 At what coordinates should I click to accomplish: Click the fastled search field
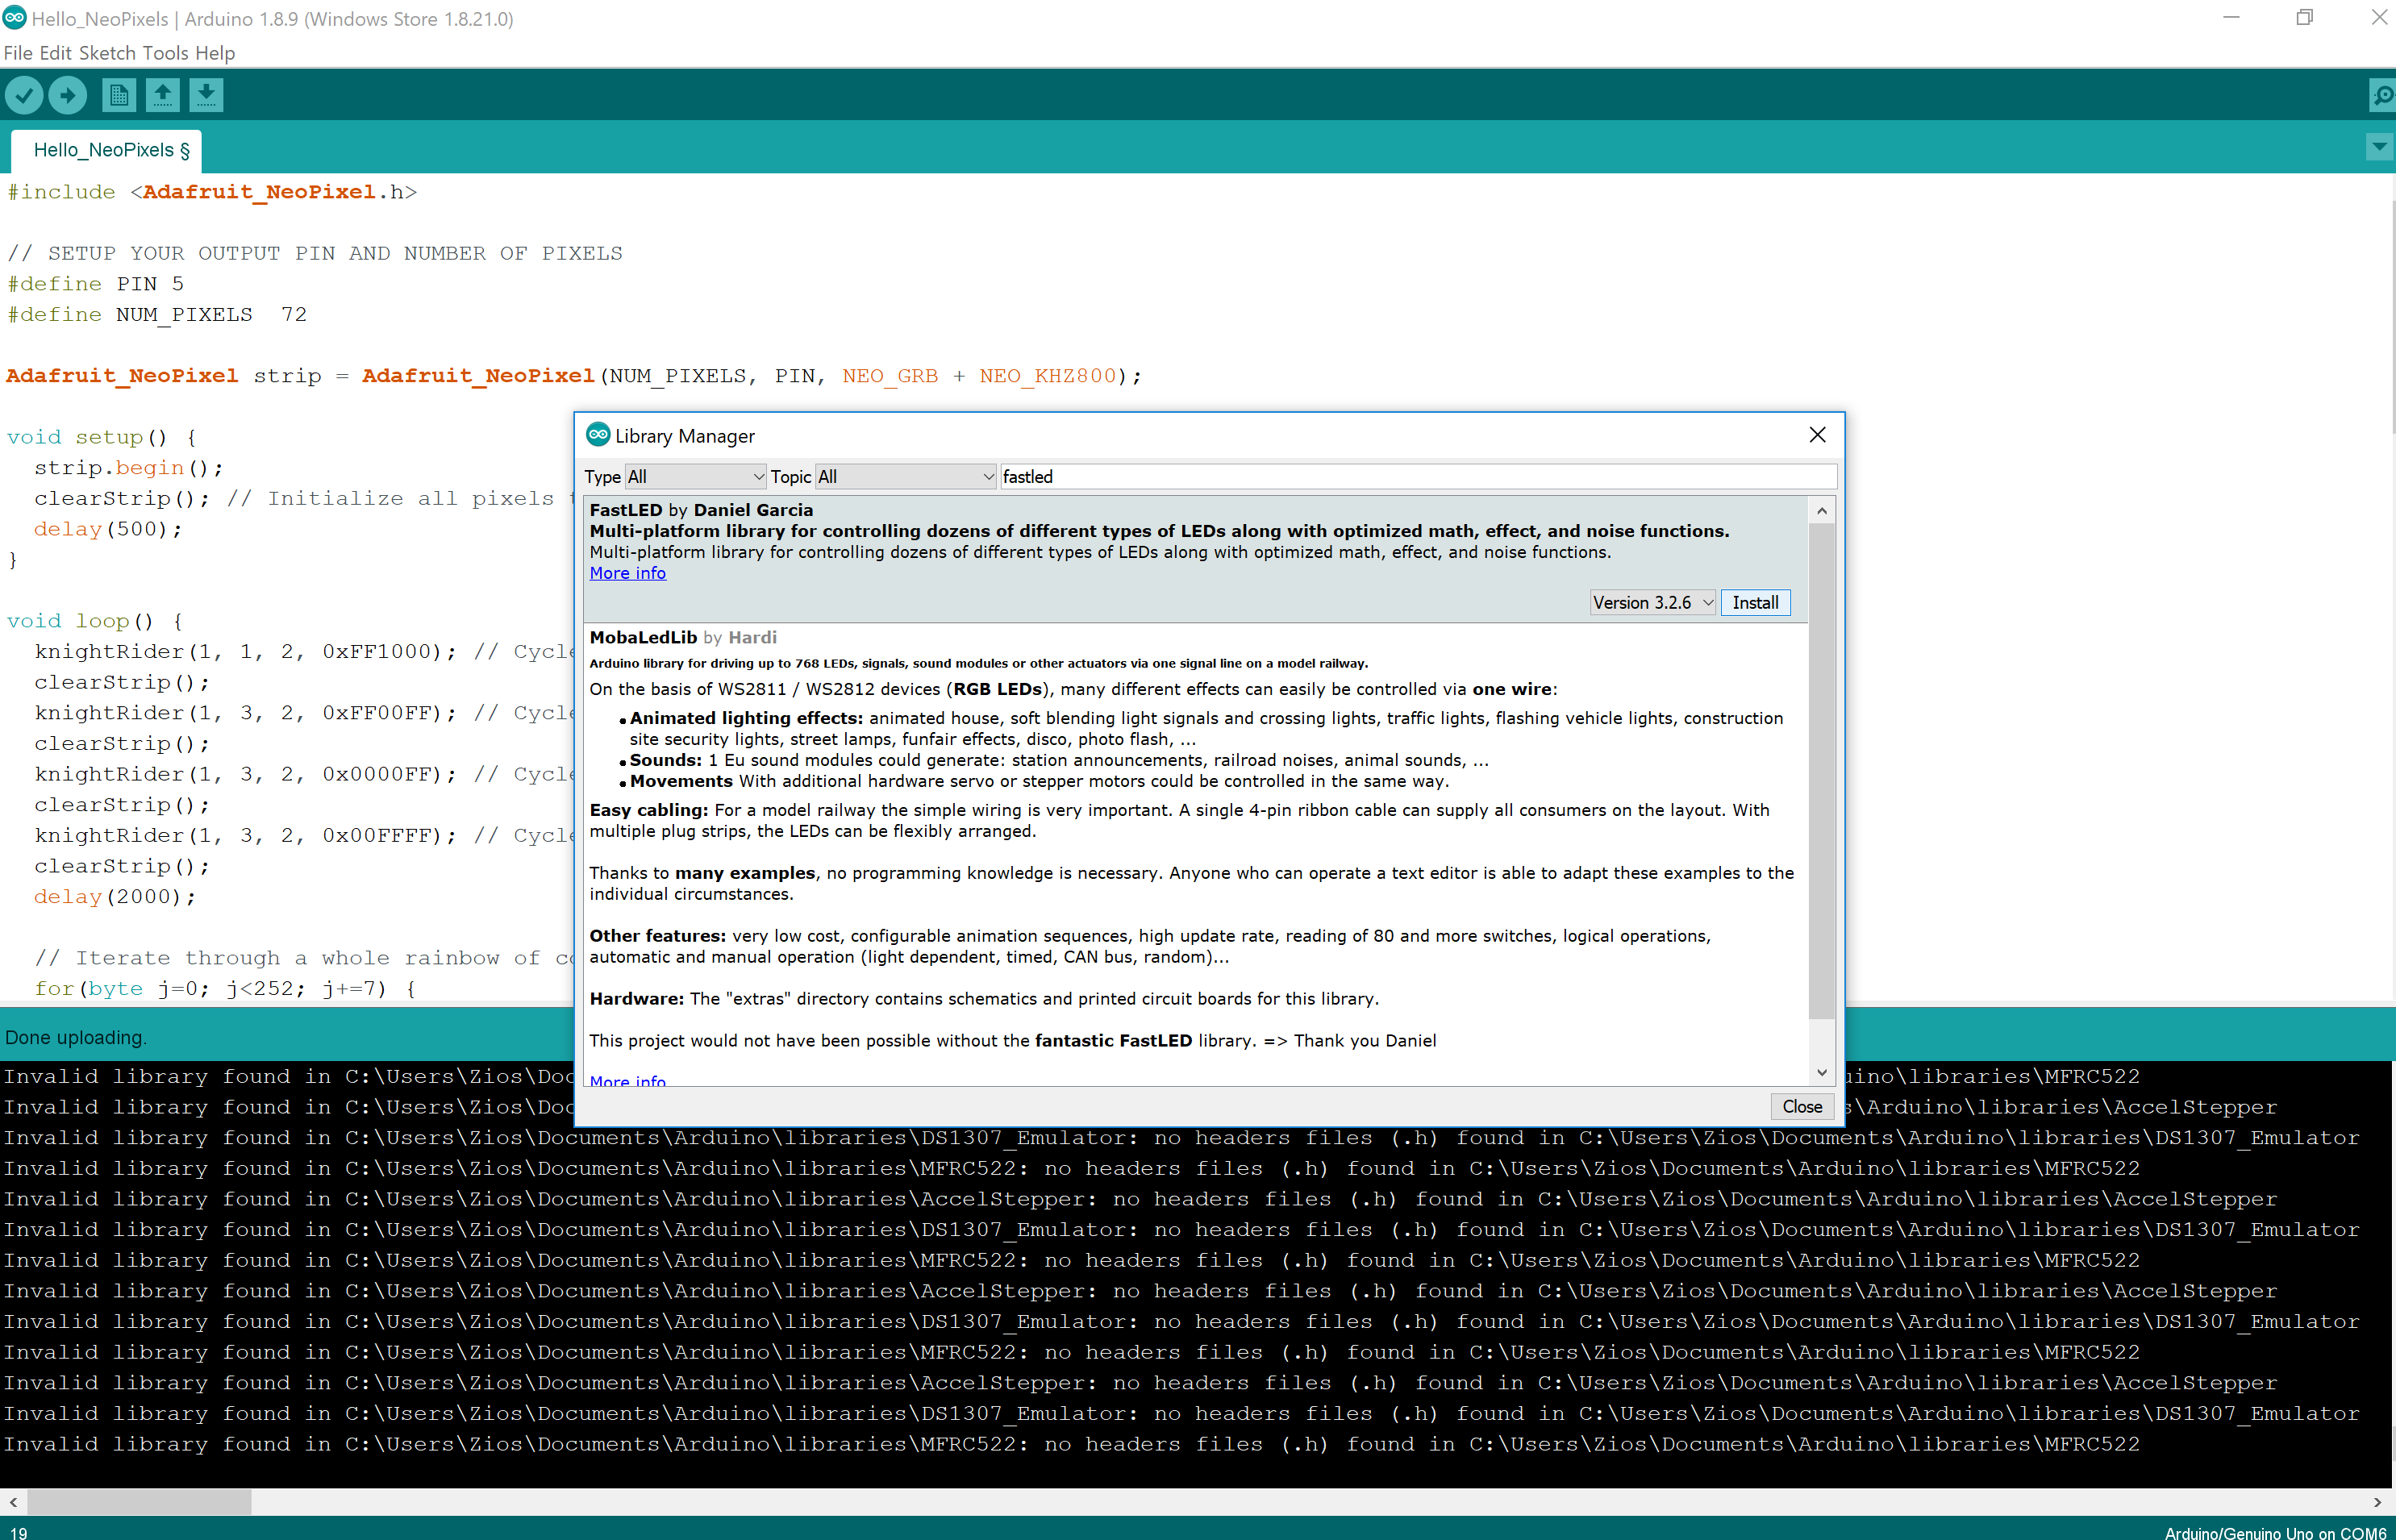point(1418,477)
